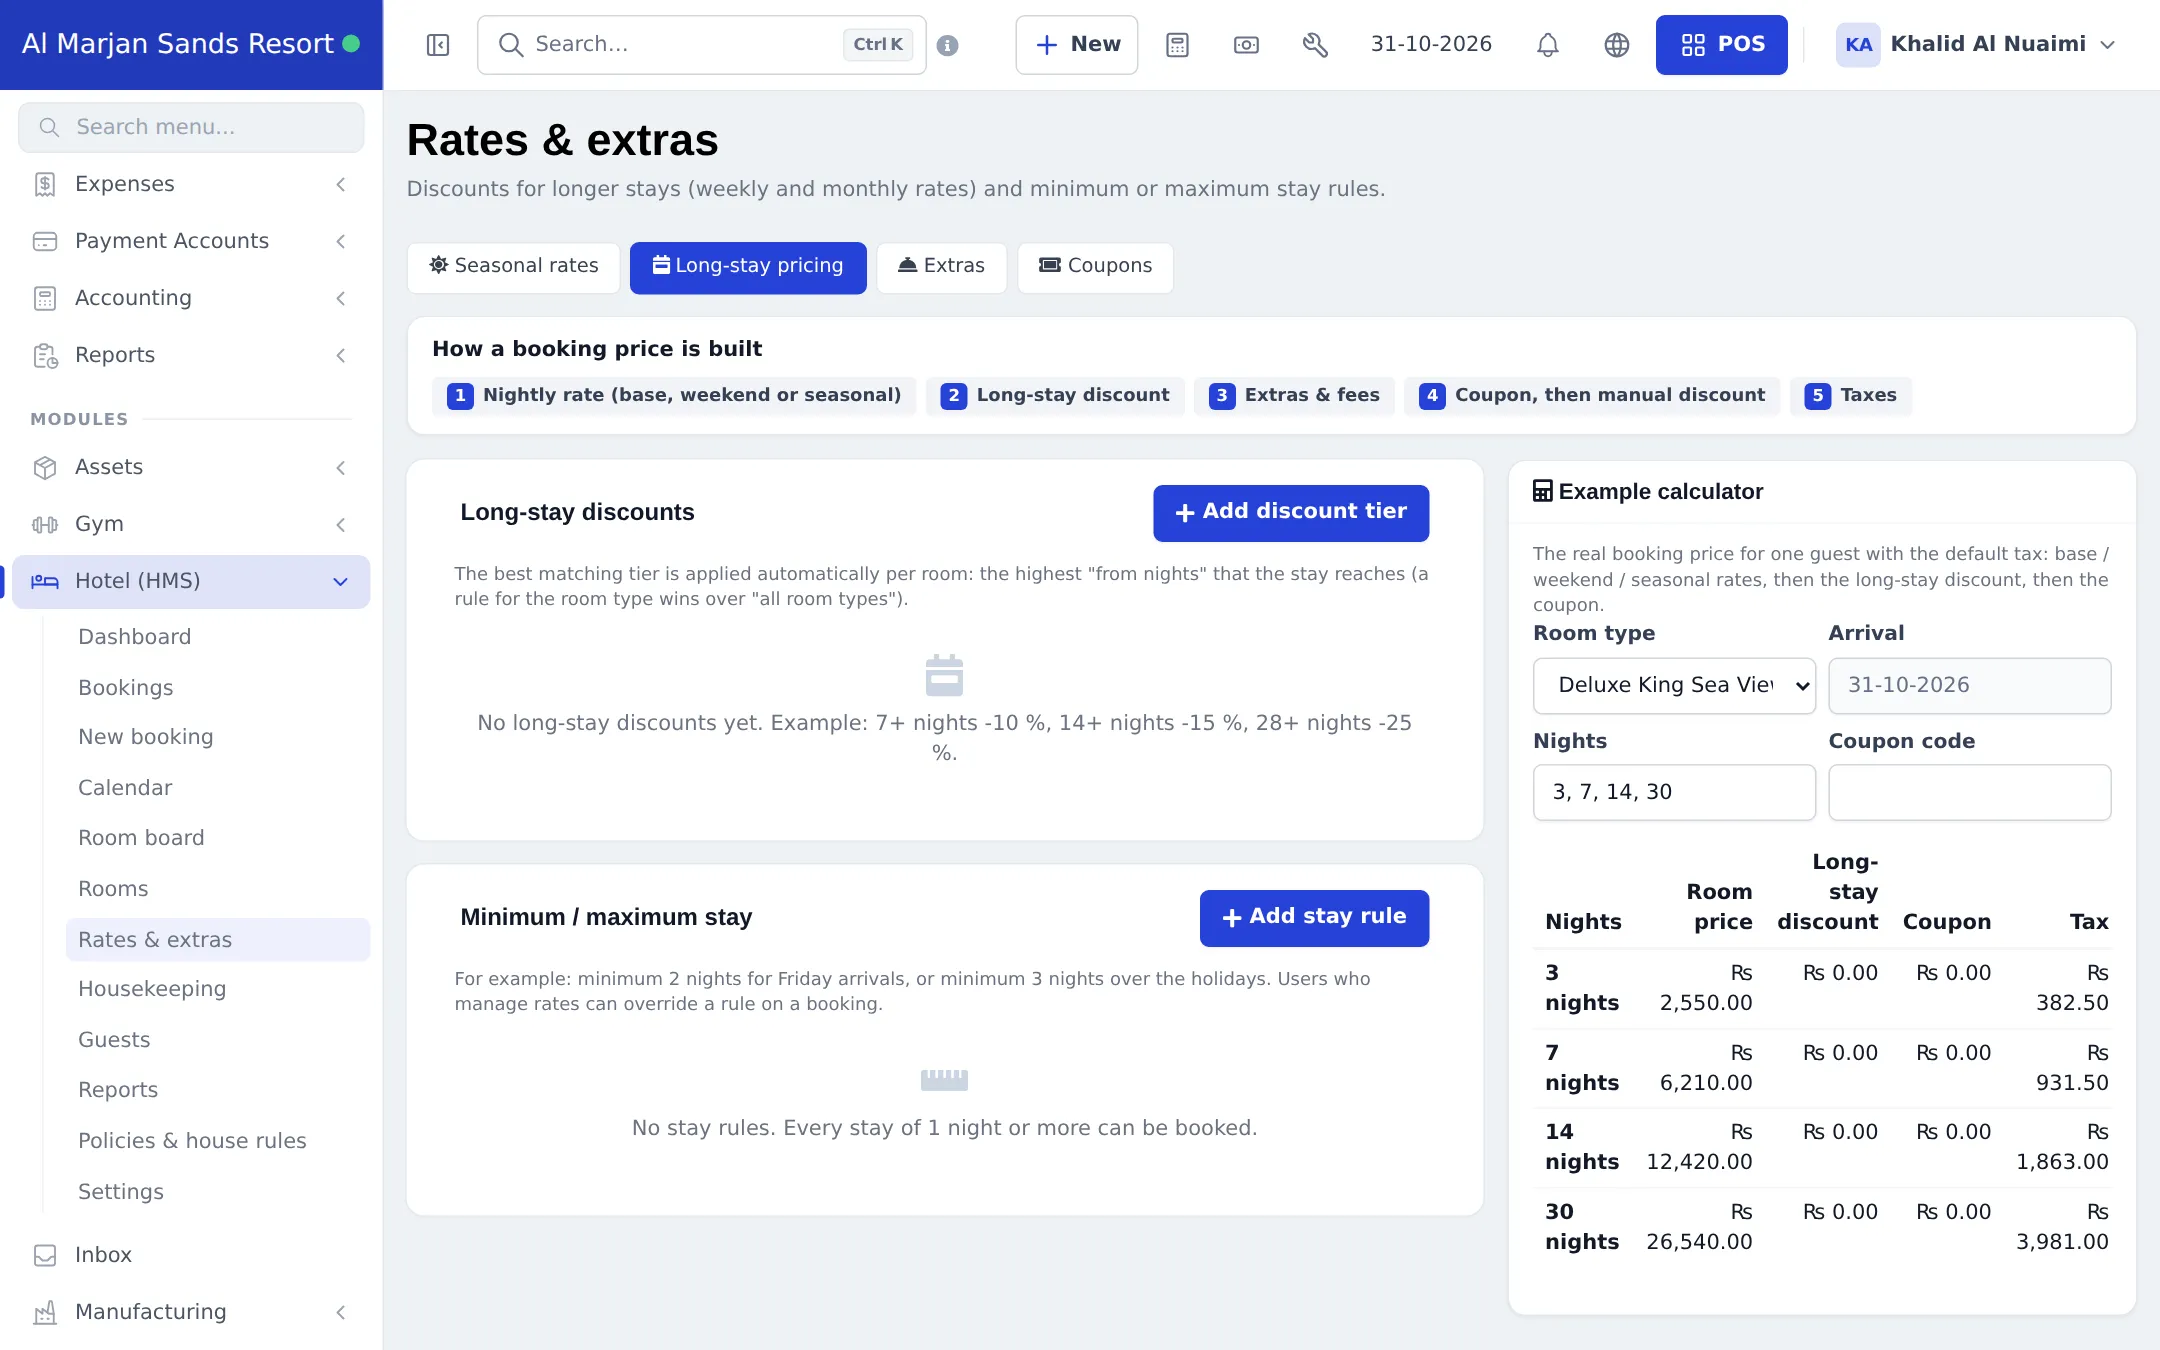Open the Khalid Al Nuaimi user menu

(x=1976, y=45)
